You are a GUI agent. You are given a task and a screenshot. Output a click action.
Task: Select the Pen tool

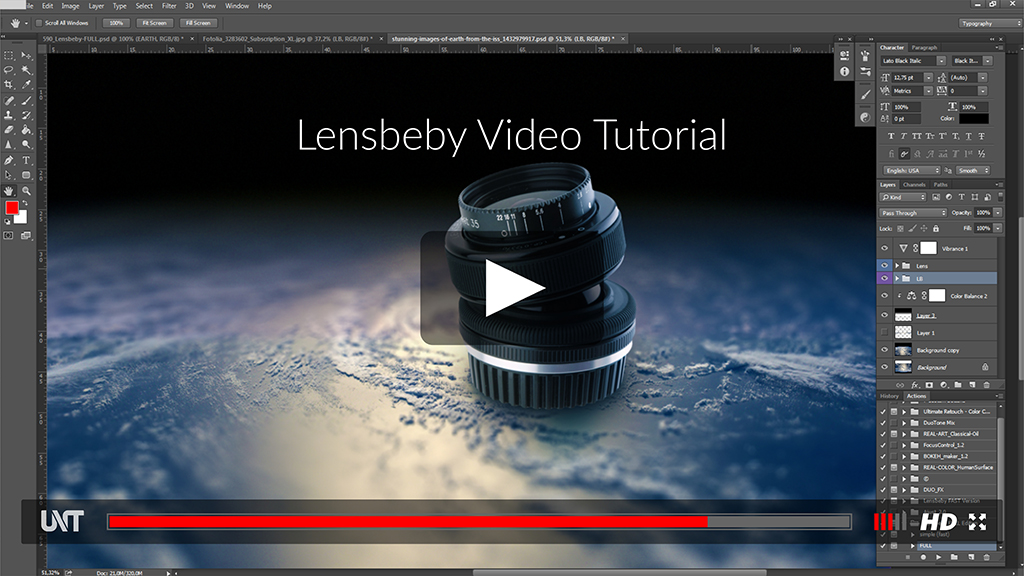click(x=8, y=160)
